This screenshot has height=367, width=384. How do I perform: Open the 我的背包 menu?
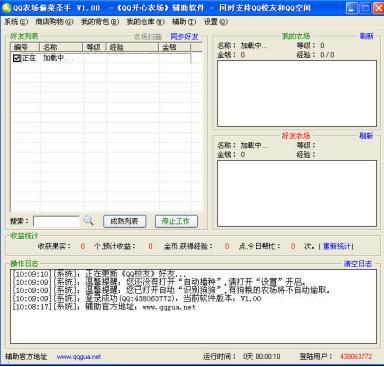click(x=100, y=22)
